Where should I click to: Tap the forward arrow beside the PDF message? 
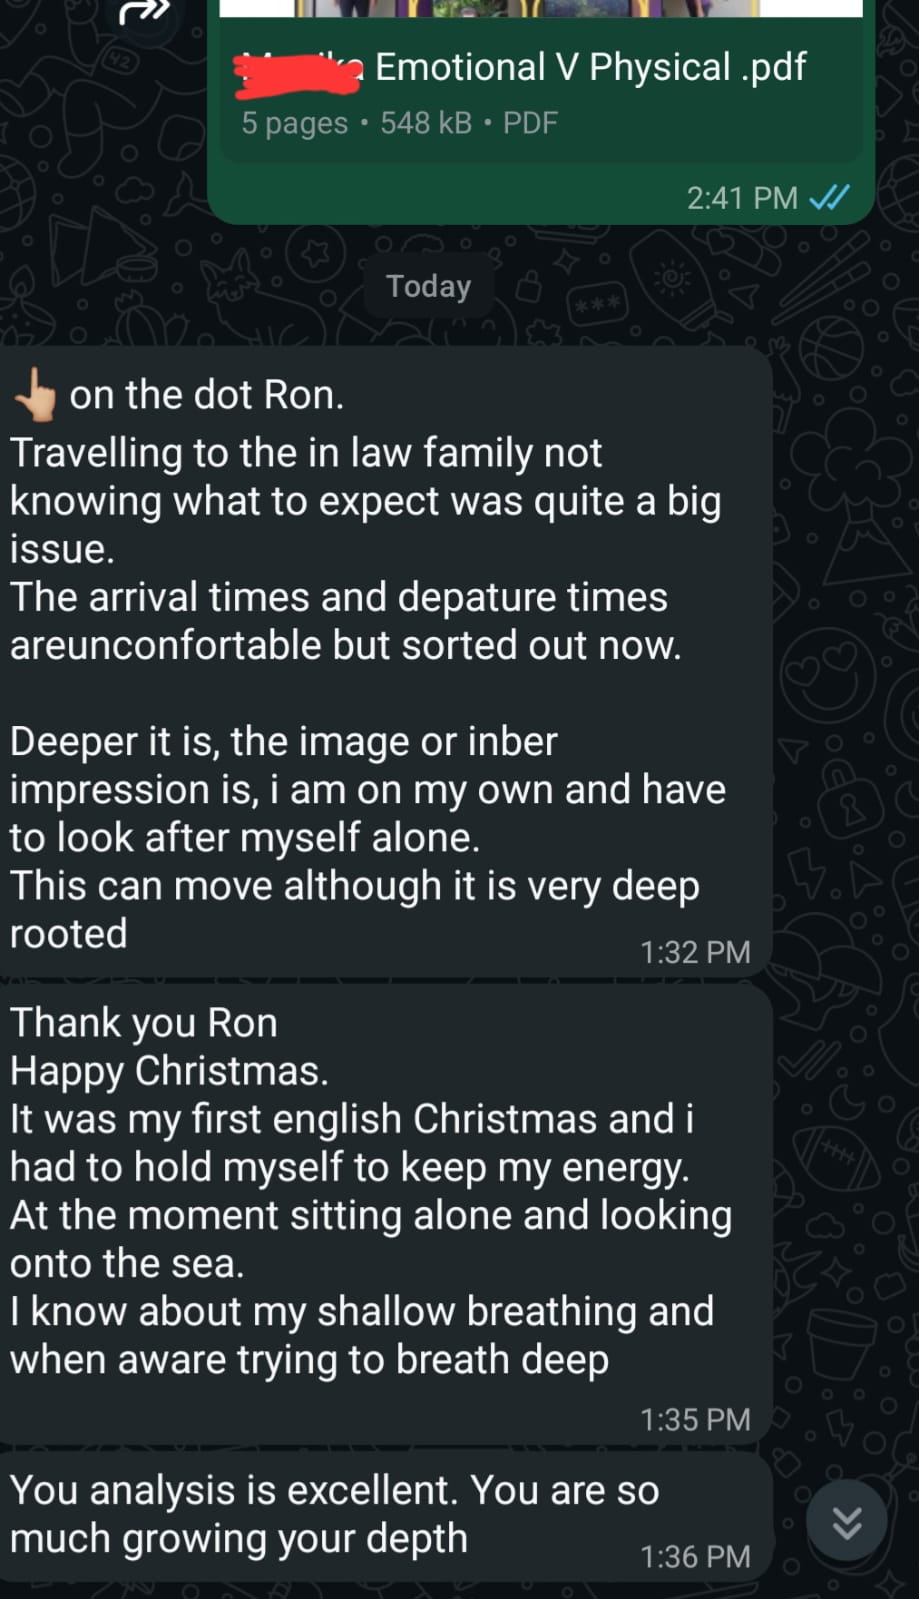(146, 12)
